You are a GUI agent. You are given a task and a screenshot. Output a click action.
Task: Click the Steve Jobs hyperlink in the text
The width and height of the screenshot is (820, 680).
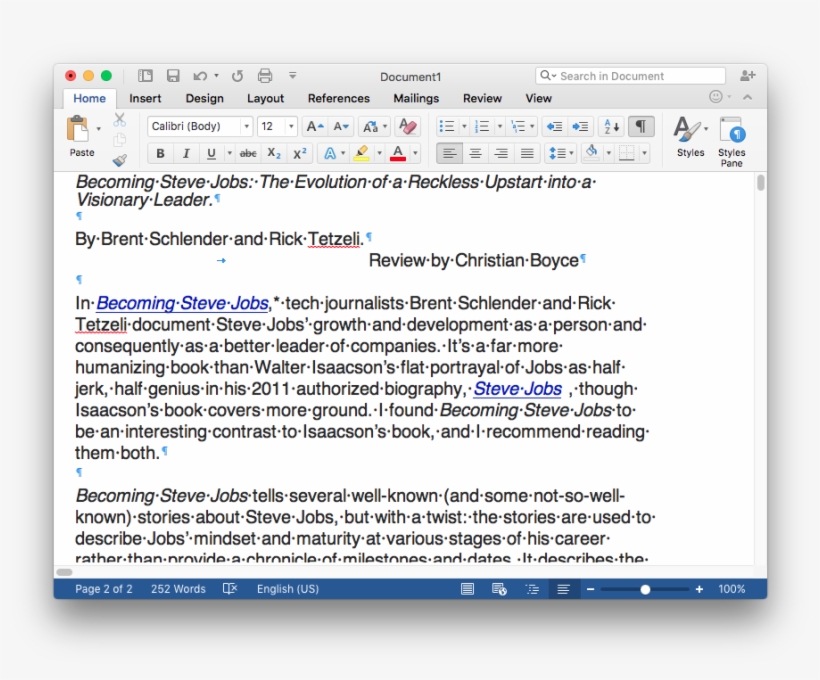click(x=517, y=389)
